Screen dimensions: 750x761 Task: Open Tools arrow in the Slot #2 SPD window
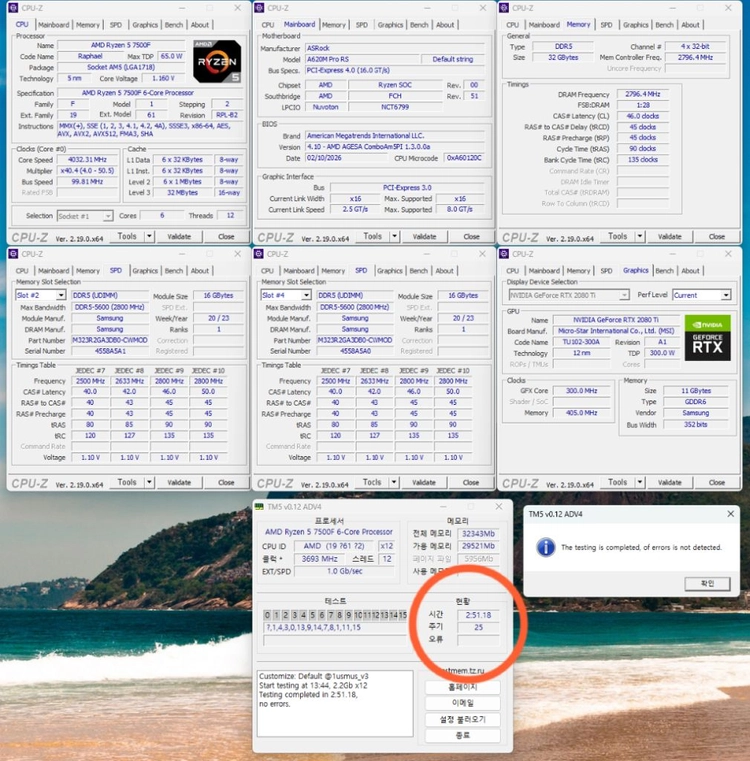[150, 482]
